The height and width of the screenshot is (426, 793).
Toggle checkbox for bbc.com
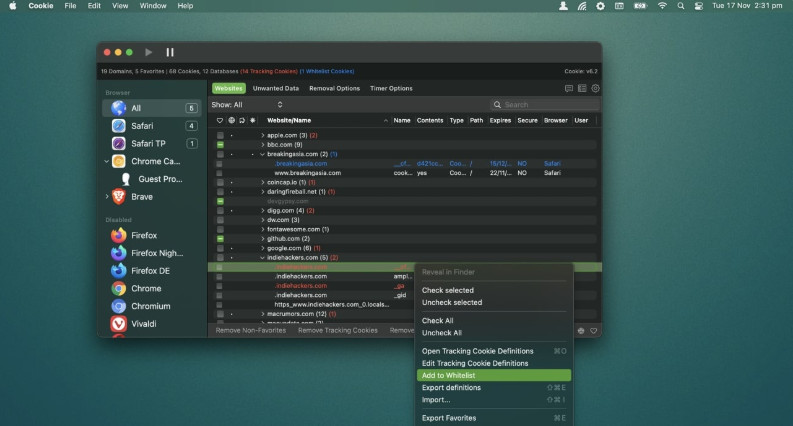point(220,145)
